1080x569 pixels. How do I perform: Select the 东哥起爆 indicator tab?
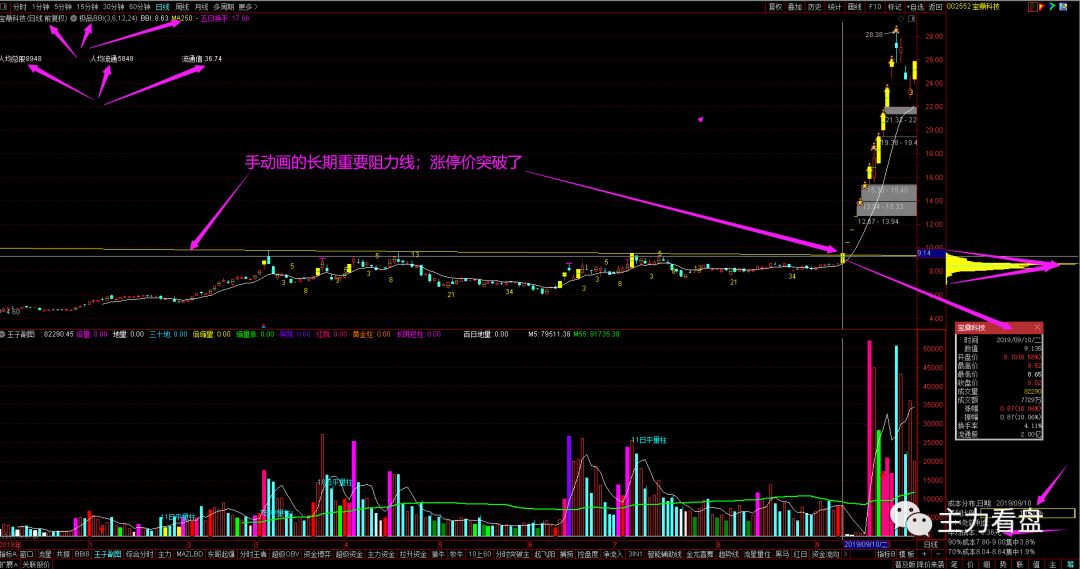click(x=221, y=555)
